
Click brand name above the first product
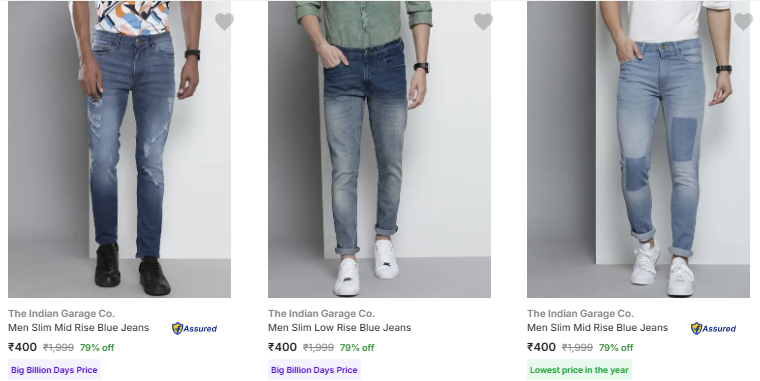point(62,314)
